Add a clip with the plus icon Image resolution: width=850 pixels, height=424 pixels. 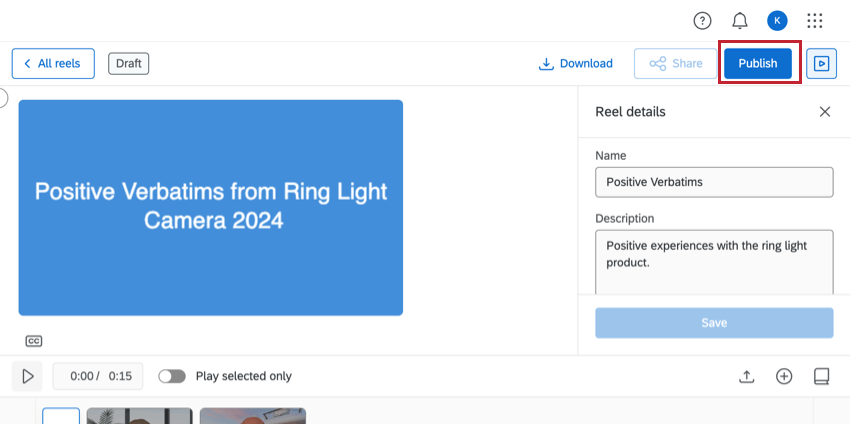point(784,376)
